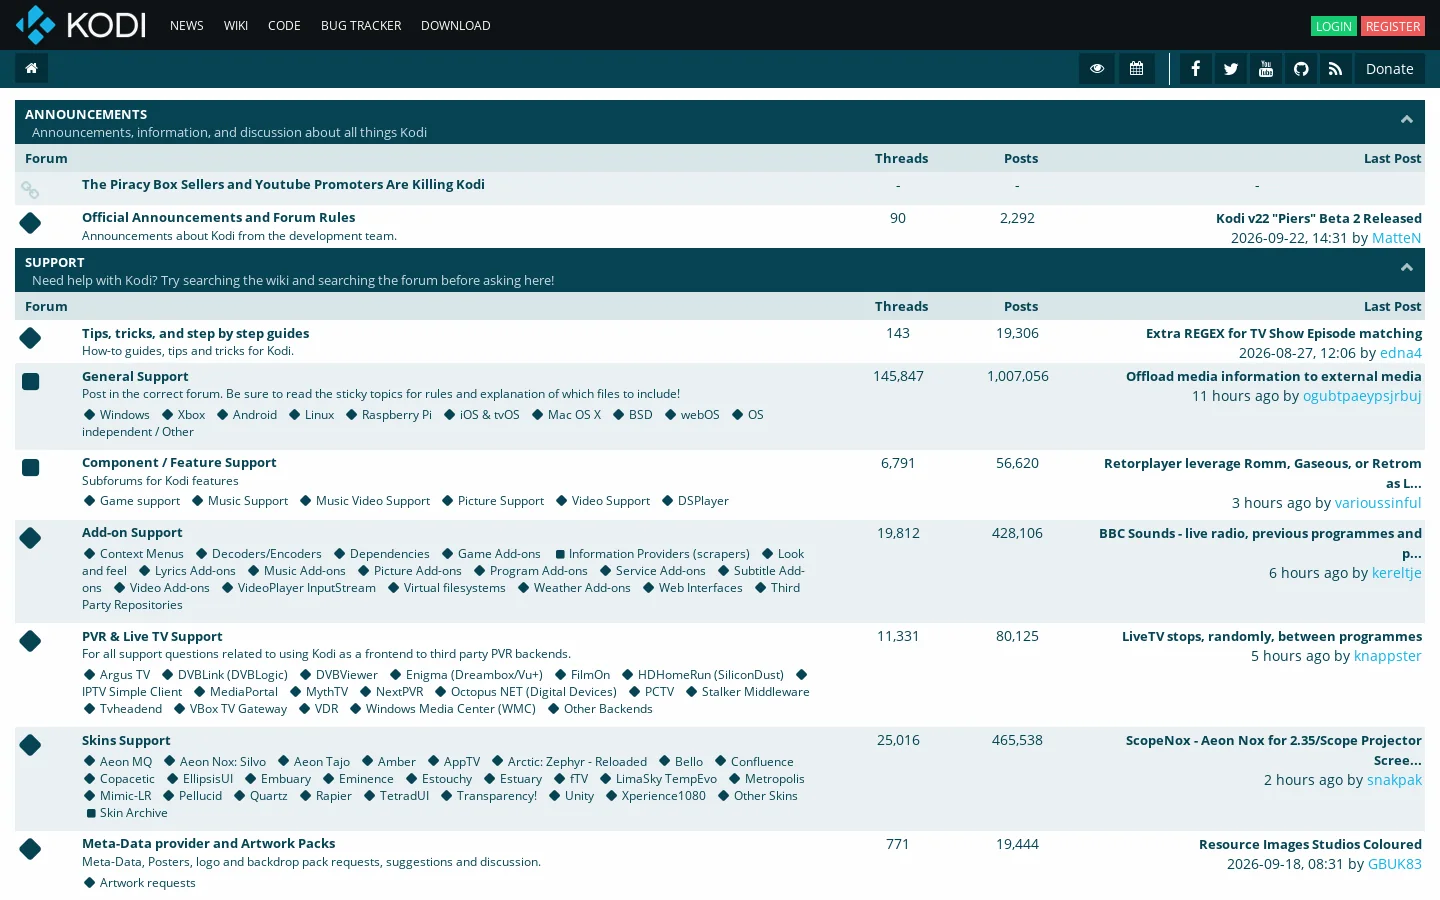Open Kodi YouTube channel icon
This screenshot has width=1440, height=900.
pyautogui.click(x=1266, y=69)
